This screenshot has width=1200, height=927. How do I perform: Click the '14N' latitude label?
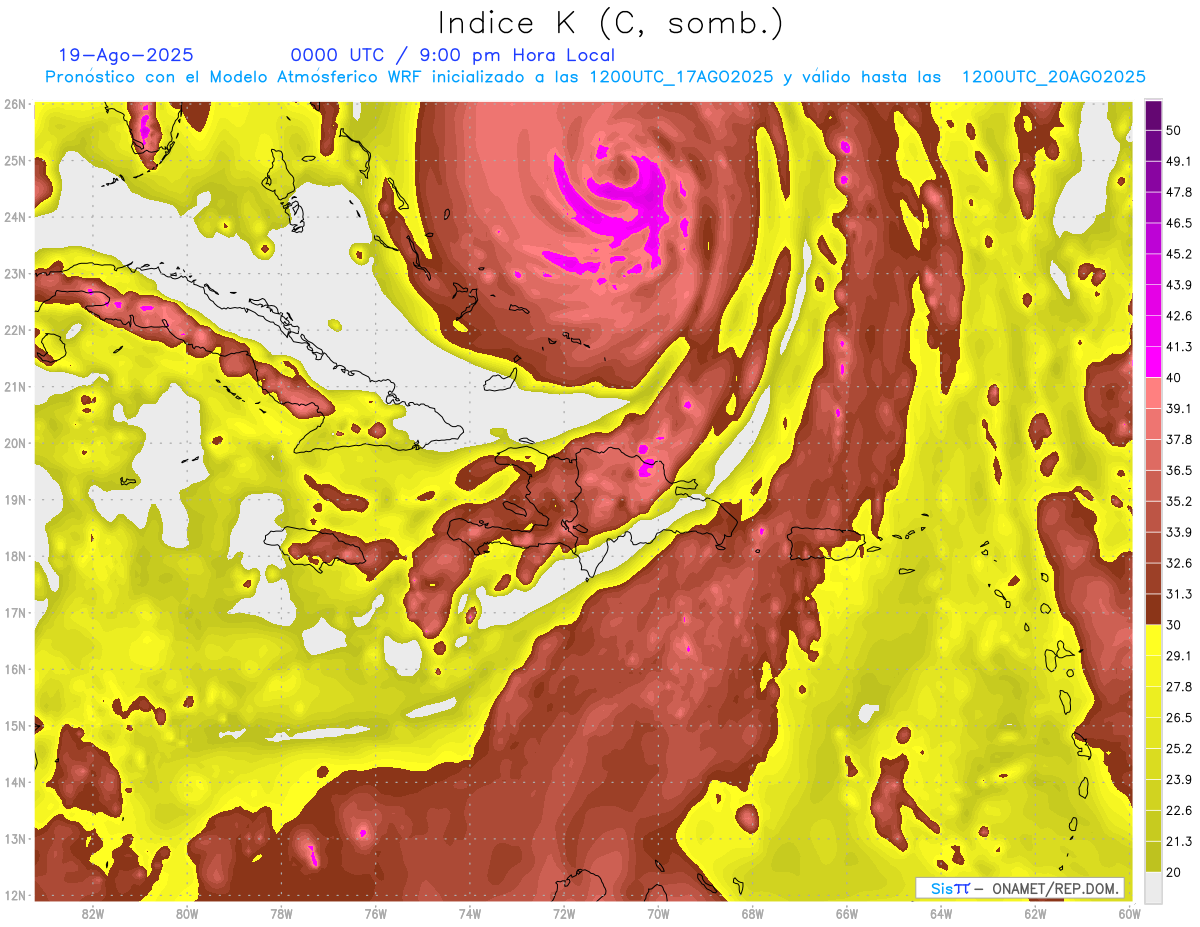coord(14,783)
